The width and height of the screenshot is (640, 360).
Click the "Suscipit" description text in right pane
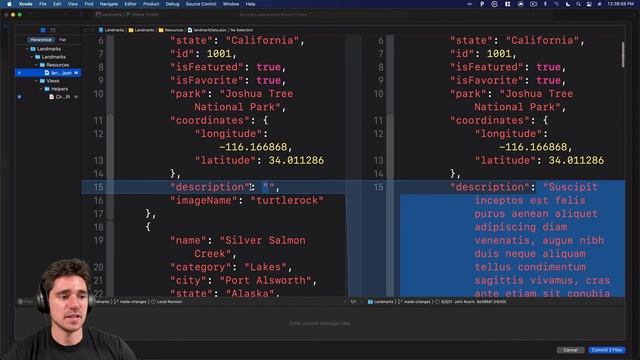(x=570, y=187)
